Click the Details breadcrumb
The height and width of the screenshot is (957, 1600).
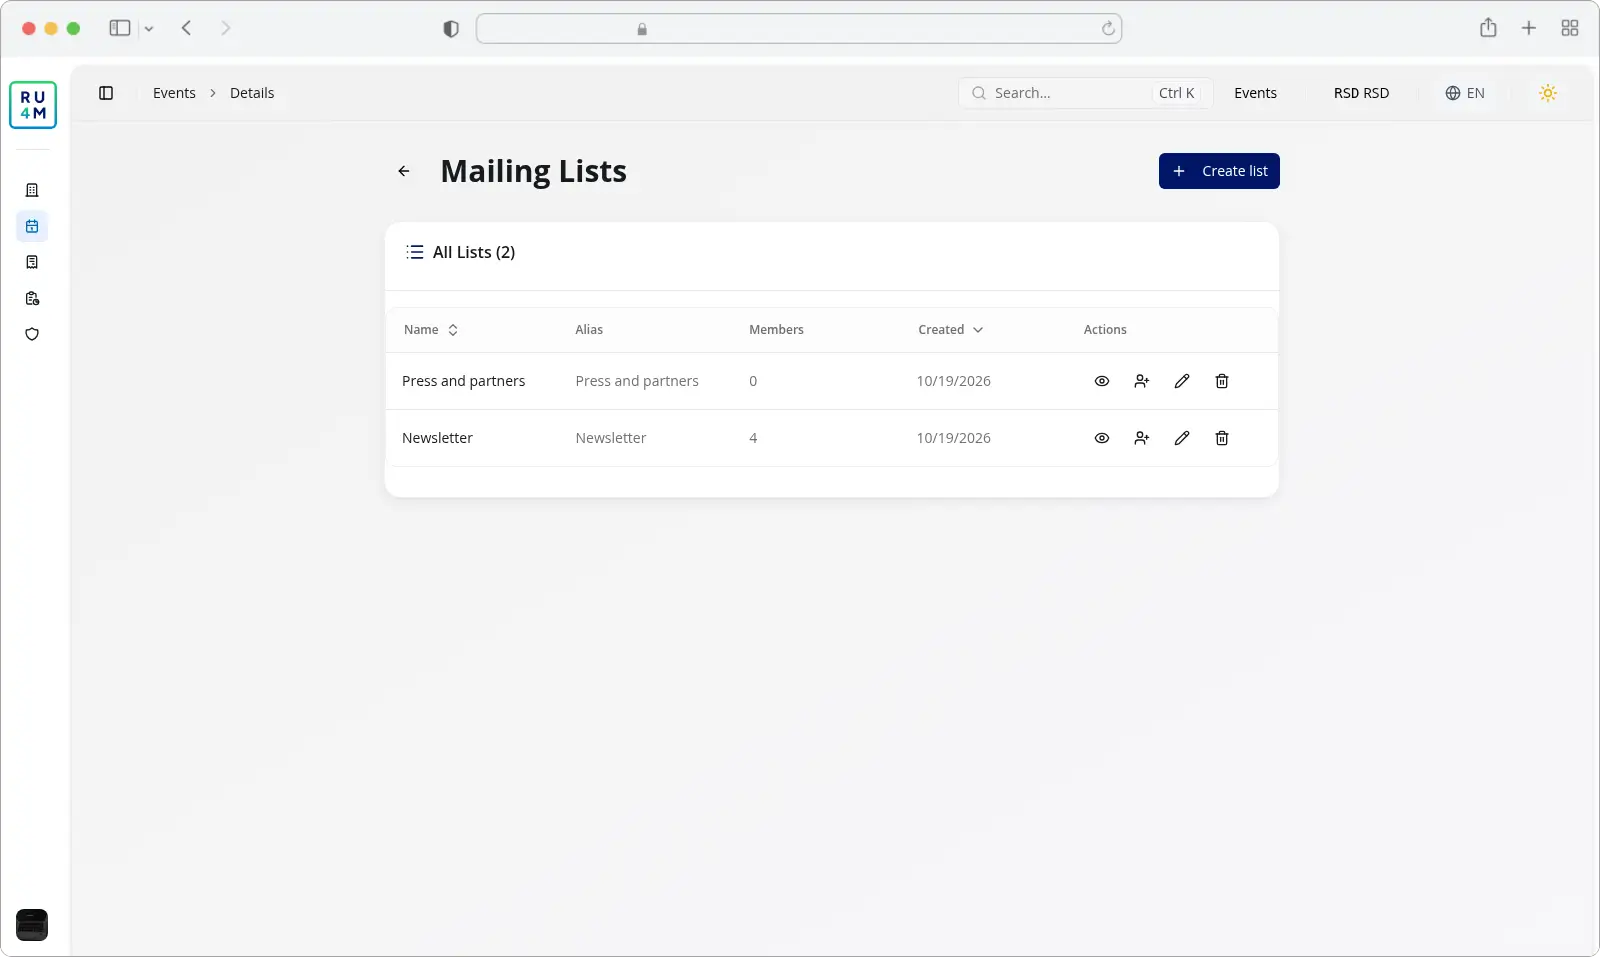click(x=252, y=93)
